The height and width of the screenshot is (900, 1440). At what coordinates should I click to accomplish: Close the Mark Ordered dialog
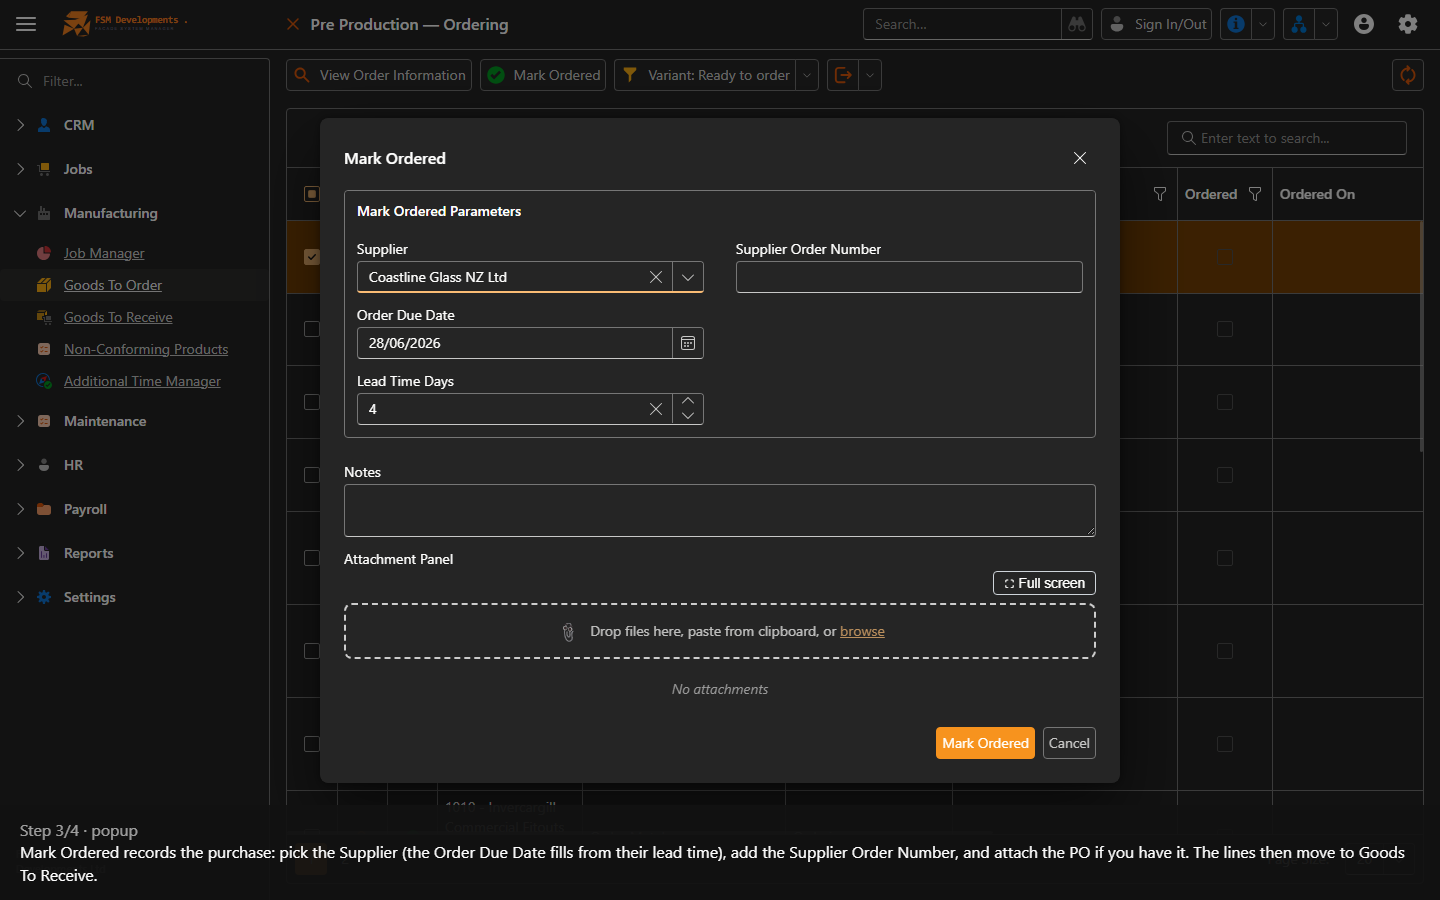point(1080,158)
